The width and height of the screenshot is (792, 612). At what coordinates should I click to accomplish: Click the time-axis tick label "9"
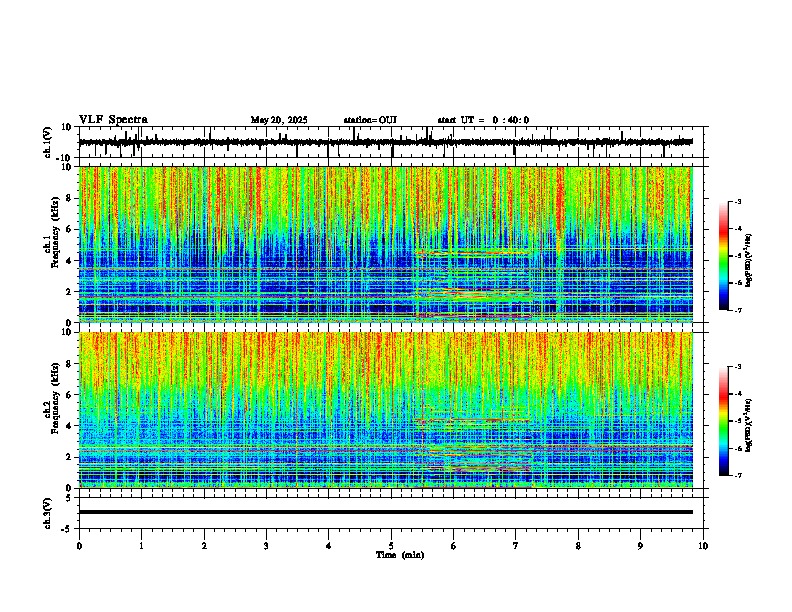click(640, 546)
